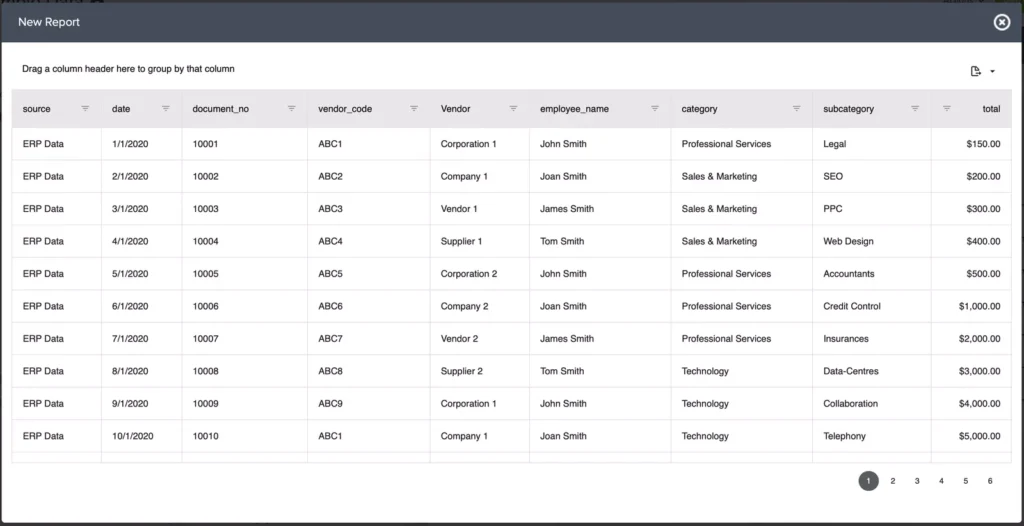Expand the export options dropdown arrow

(x=992, y=71)
